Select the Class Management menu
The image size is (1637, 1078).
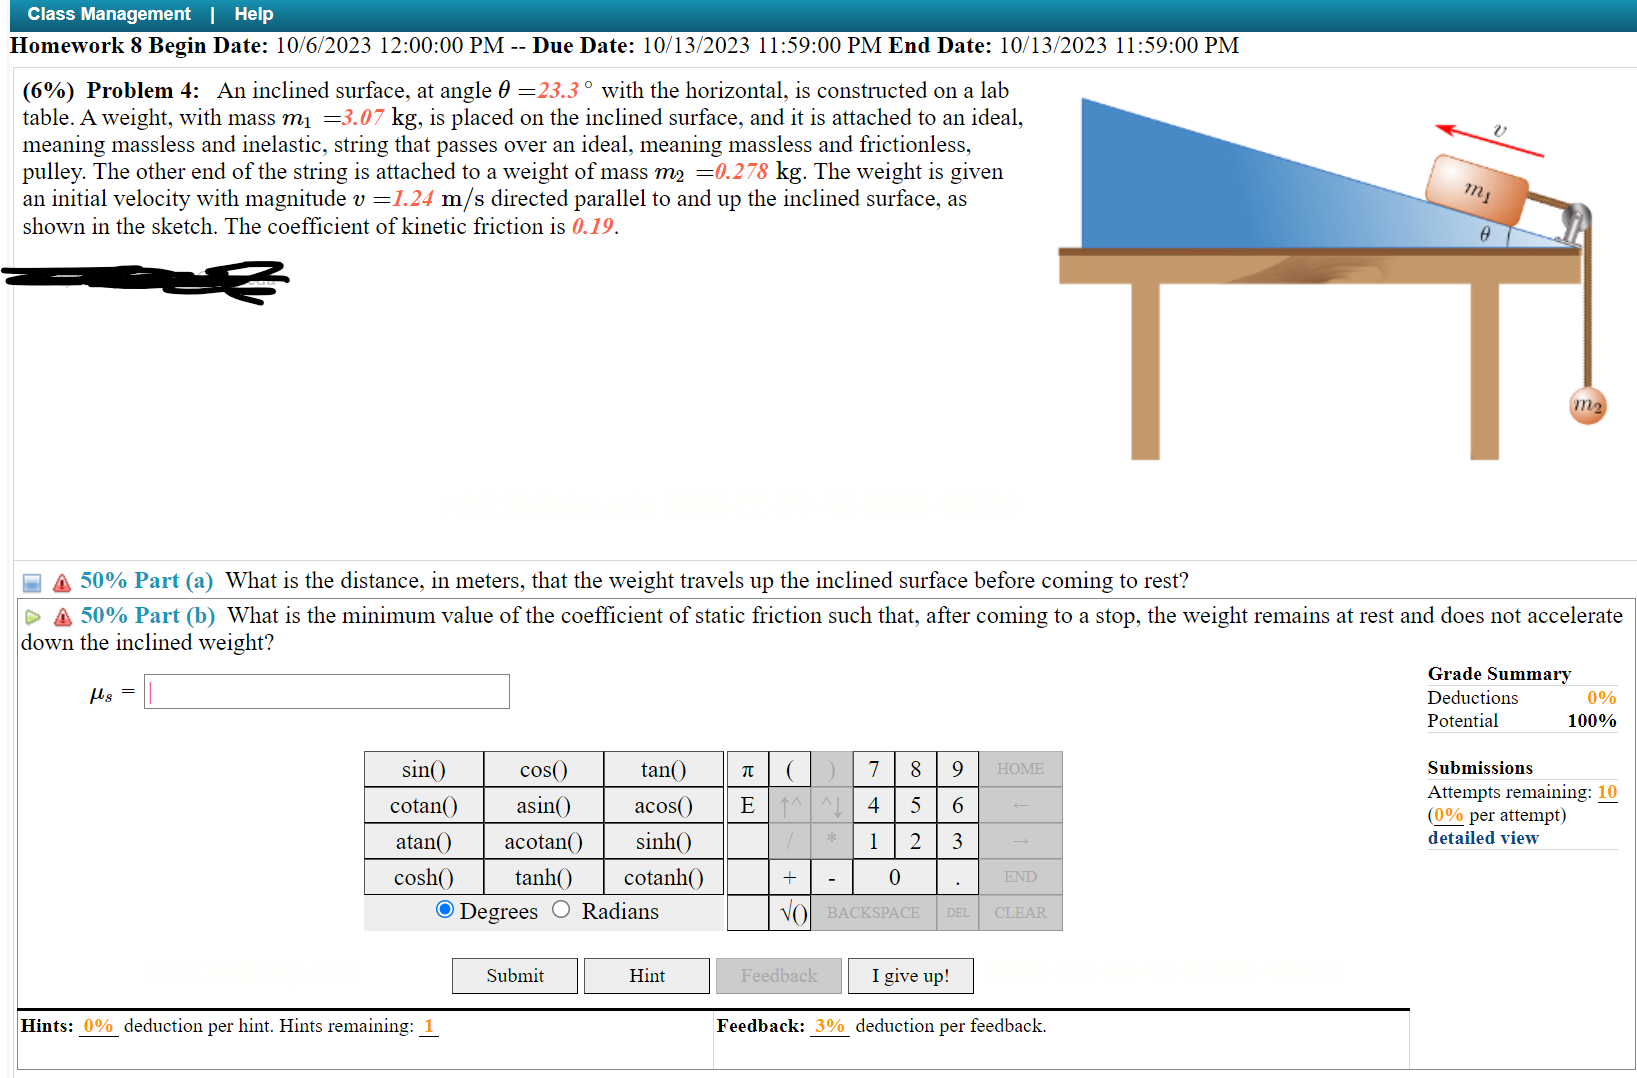108,13
